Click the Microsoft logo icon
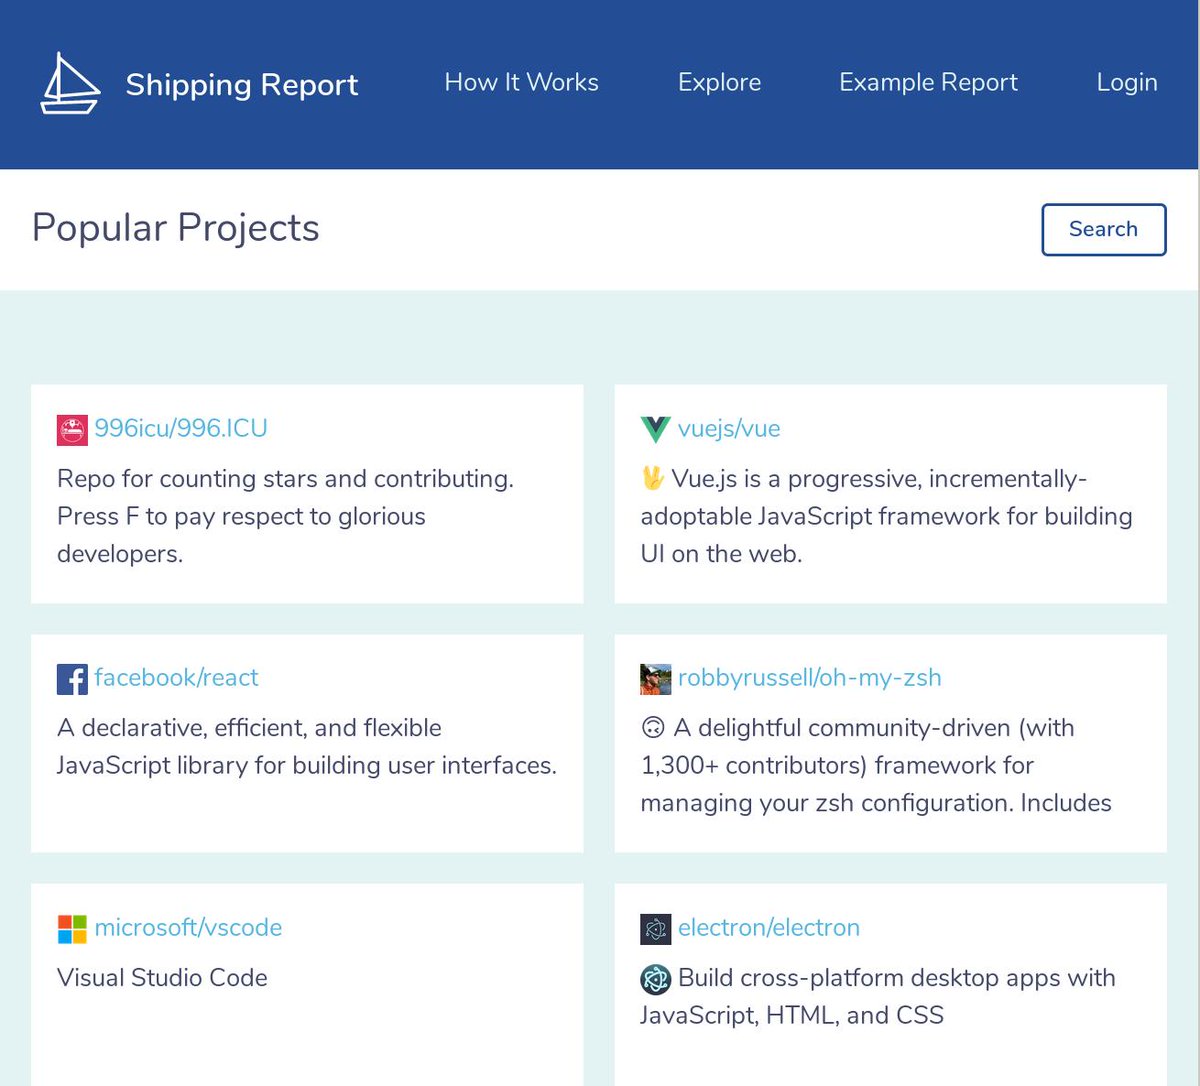 point(72,929)
